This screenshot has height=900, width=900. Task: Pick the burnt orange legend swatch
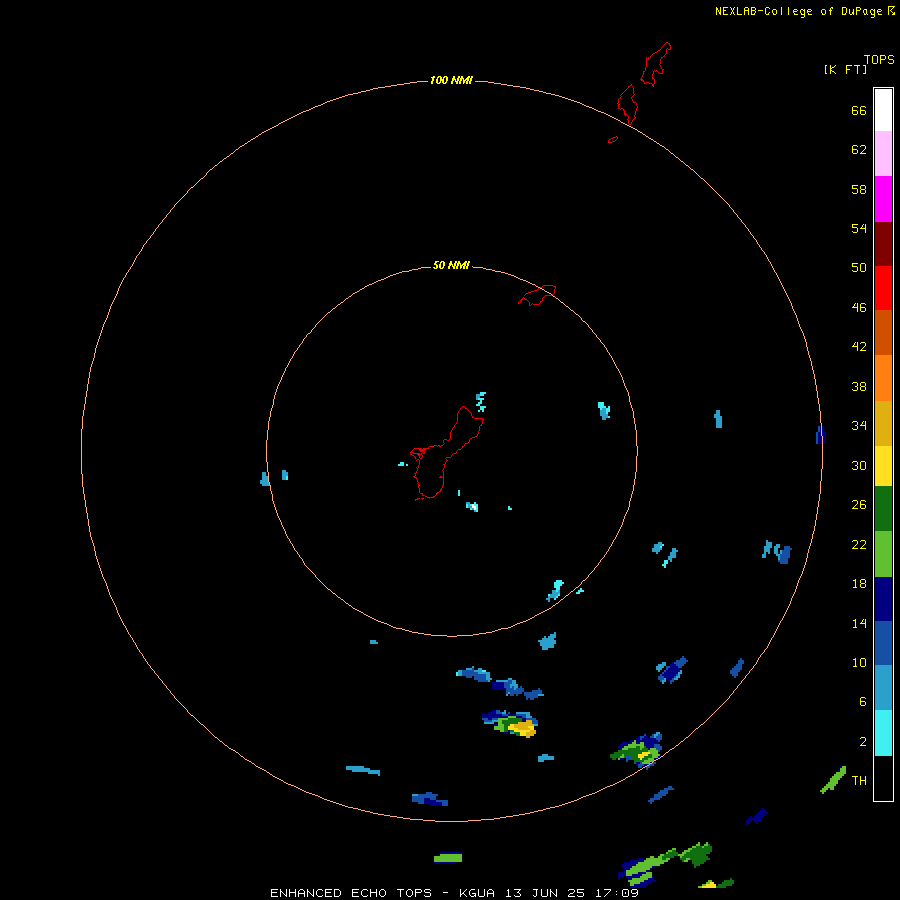(x=883, y=332)
